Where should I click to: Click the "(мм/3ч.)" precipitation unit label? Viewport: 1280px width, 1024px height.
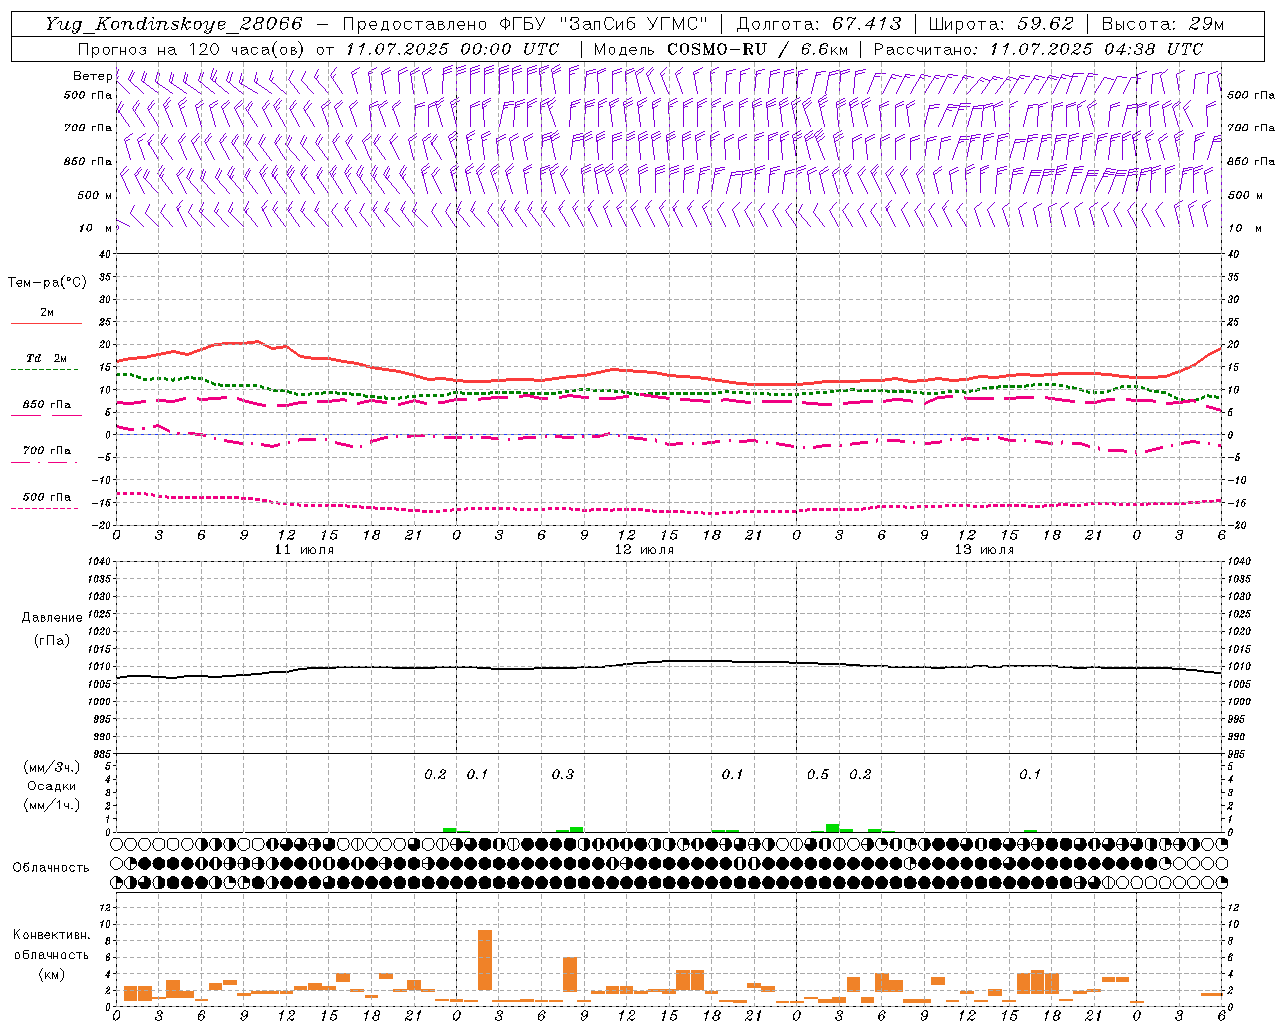tap(51, 767)
